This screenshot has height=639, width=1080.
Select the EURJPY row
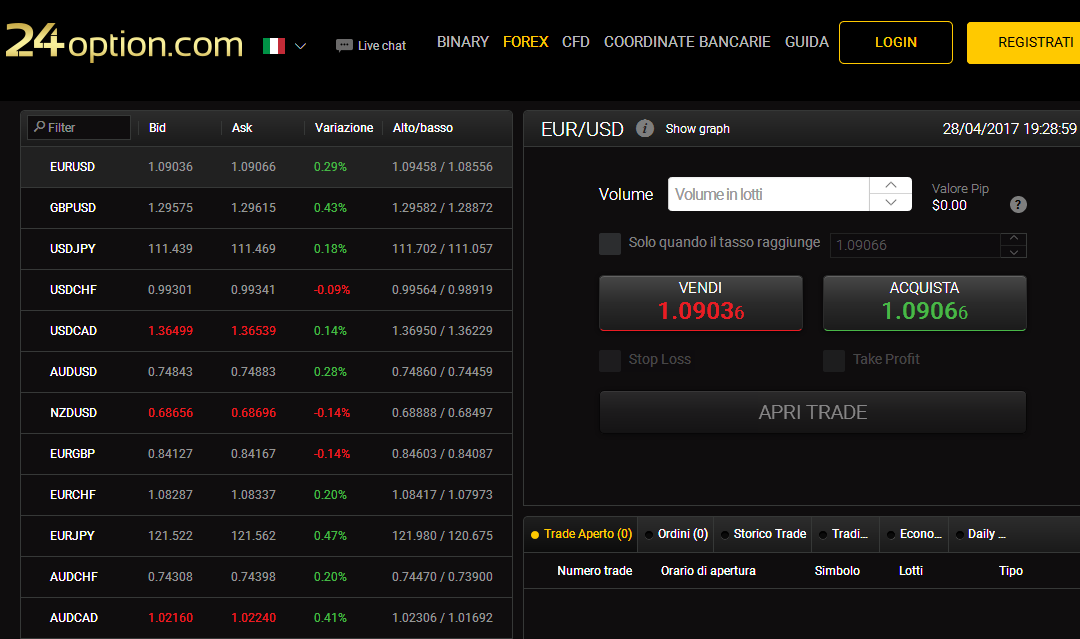[267, 536]
